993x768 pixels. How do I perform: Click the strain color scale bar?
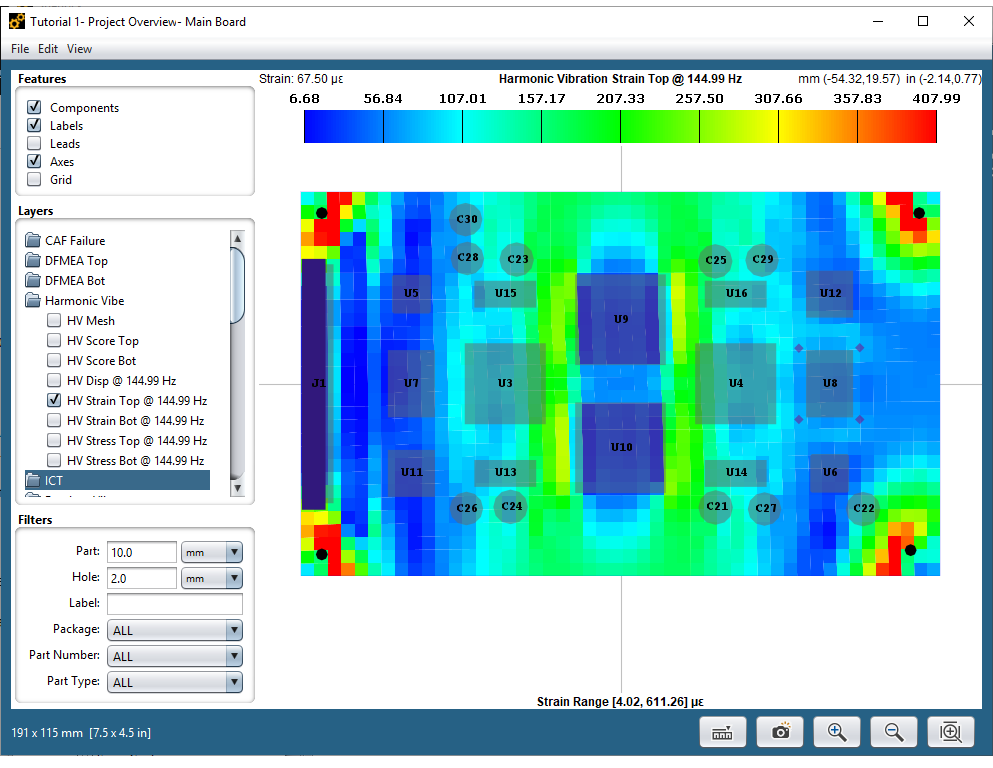(620, 126)
